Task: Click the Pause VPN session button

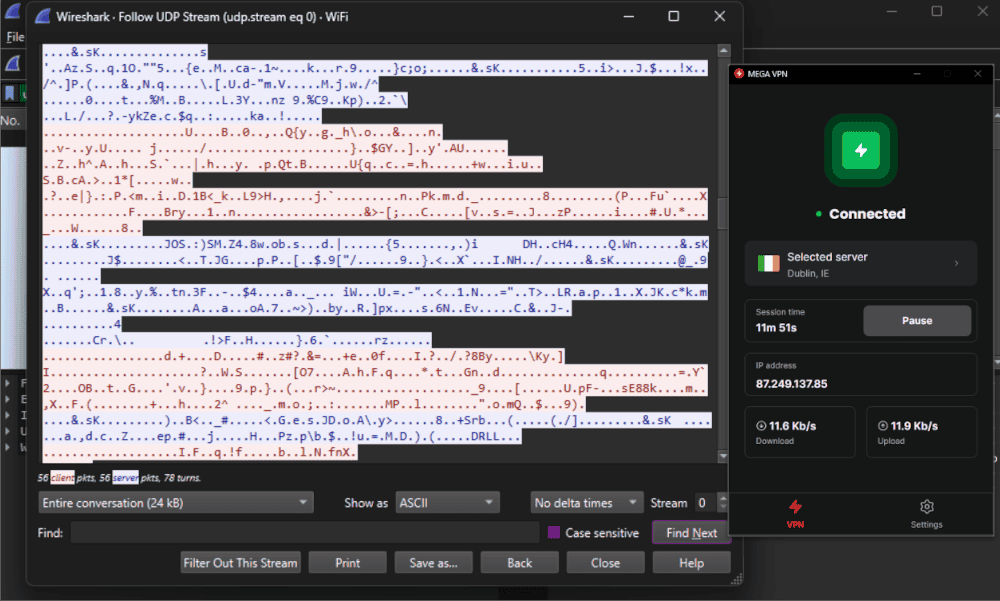Action: pos(917,321)
